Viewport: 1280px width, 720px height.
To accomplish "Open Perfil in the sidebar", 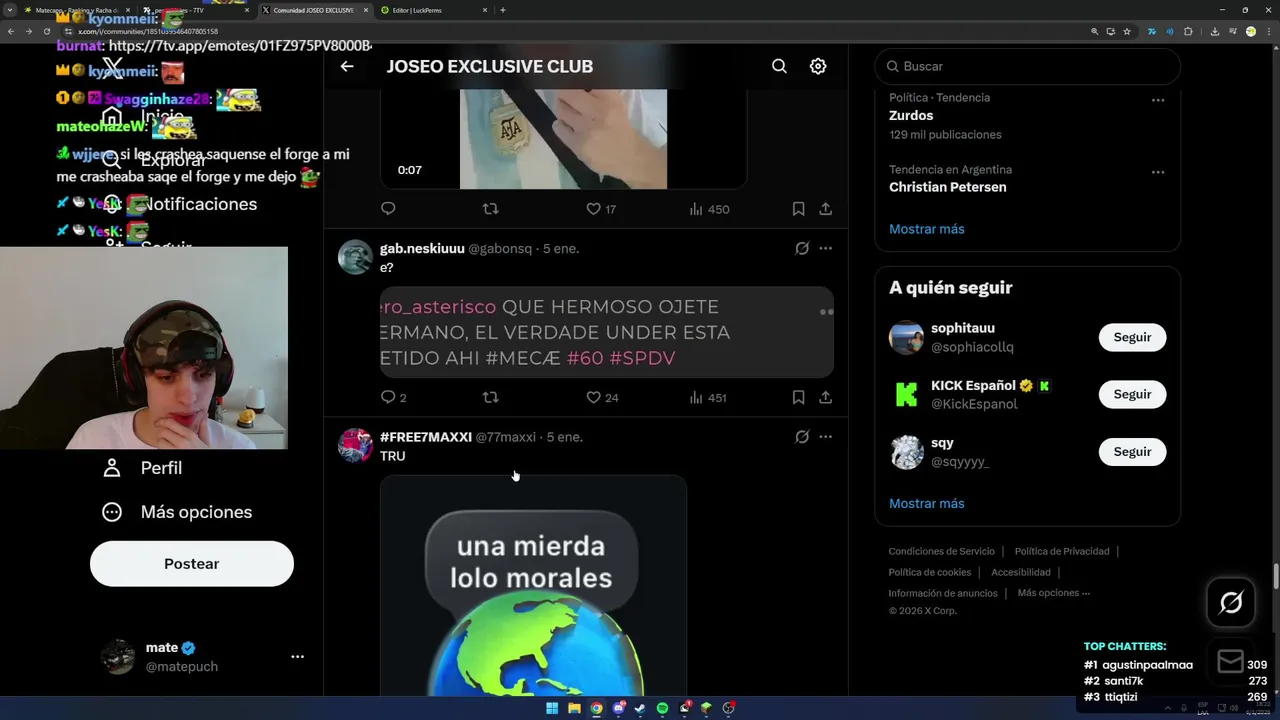I will coord(143,468).
